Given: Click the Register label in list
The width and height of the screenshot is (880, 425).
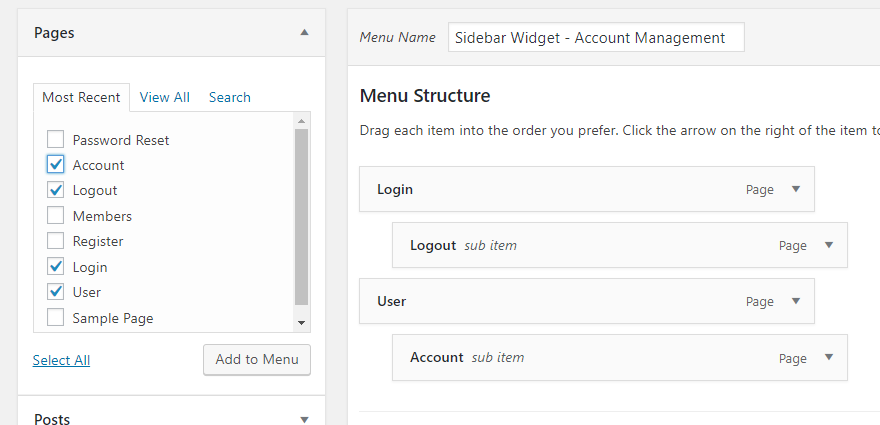Looking at the screenshot, I should click(98, 241).
